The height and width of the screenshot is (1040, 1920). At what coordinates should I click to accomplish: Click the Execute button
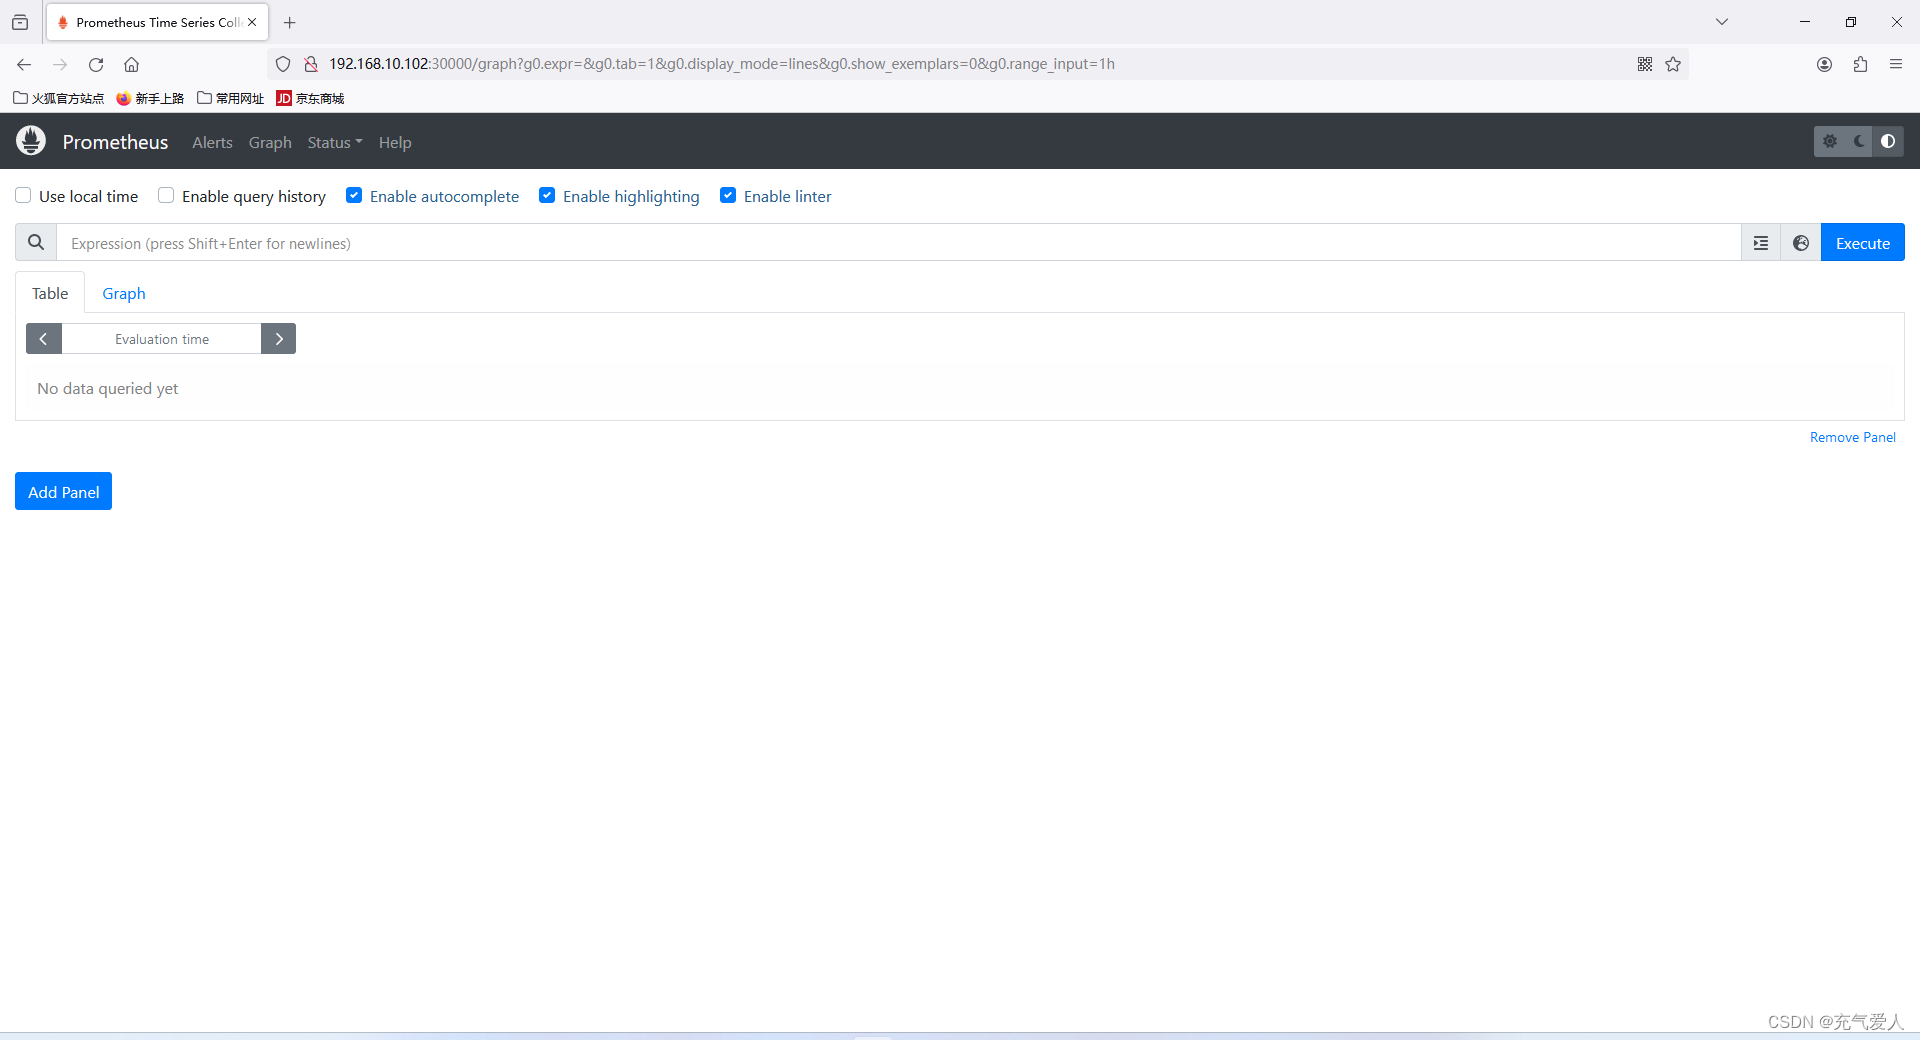(x=1862, y=243)
